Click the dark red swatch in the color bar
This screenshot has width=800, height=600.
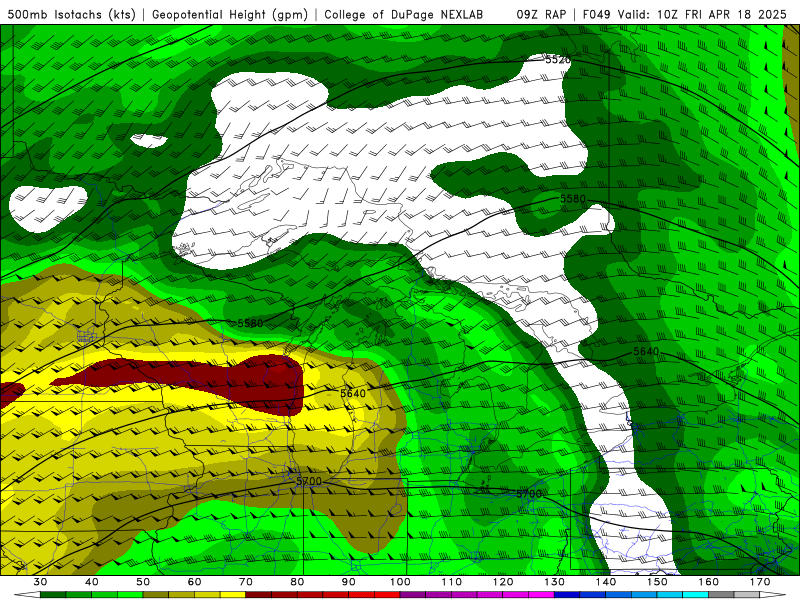tap(259, 595)
